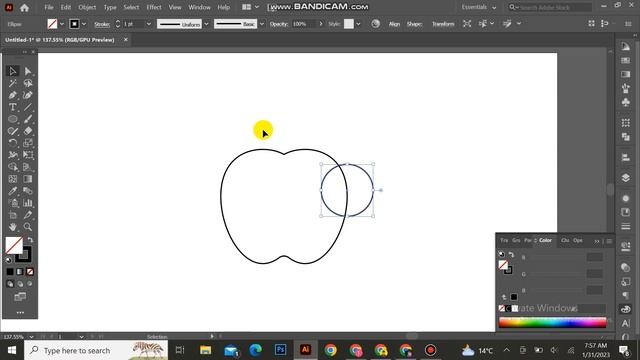Select the Curvature tool
Image resolution: width=640 pixels, height=360 pixels.
pos(28,95)
